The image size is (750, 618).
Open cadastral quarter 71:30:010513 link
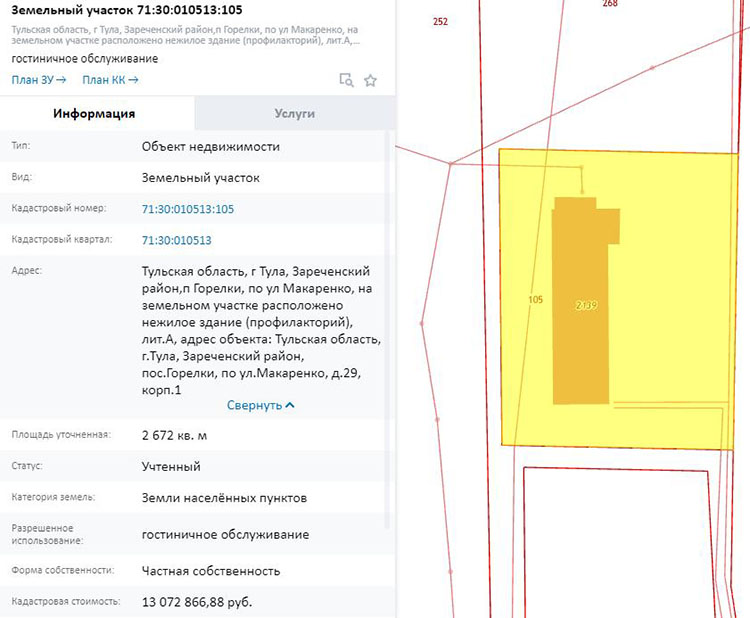(177, 240)
